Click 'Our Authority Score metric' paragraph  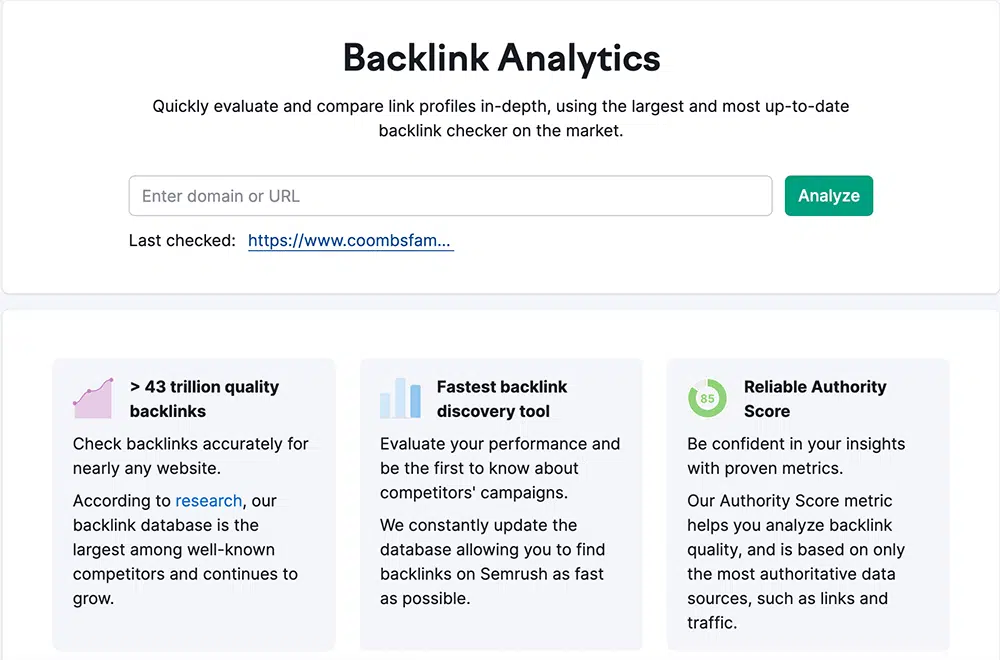pos(796,562)
